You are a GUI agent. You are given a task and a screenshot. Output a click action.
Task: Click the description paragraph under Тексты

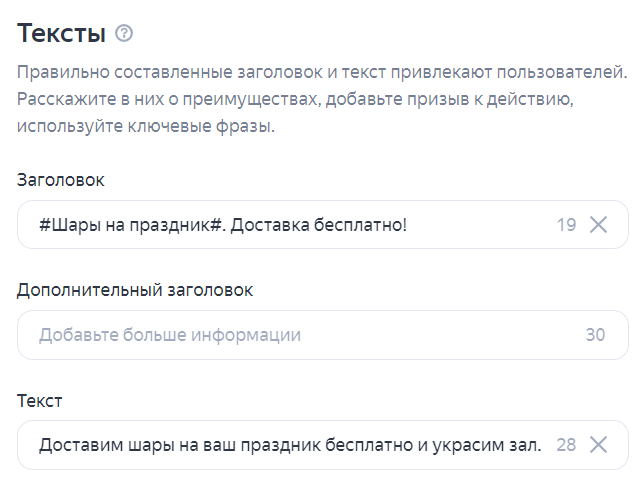pos(322,99)
